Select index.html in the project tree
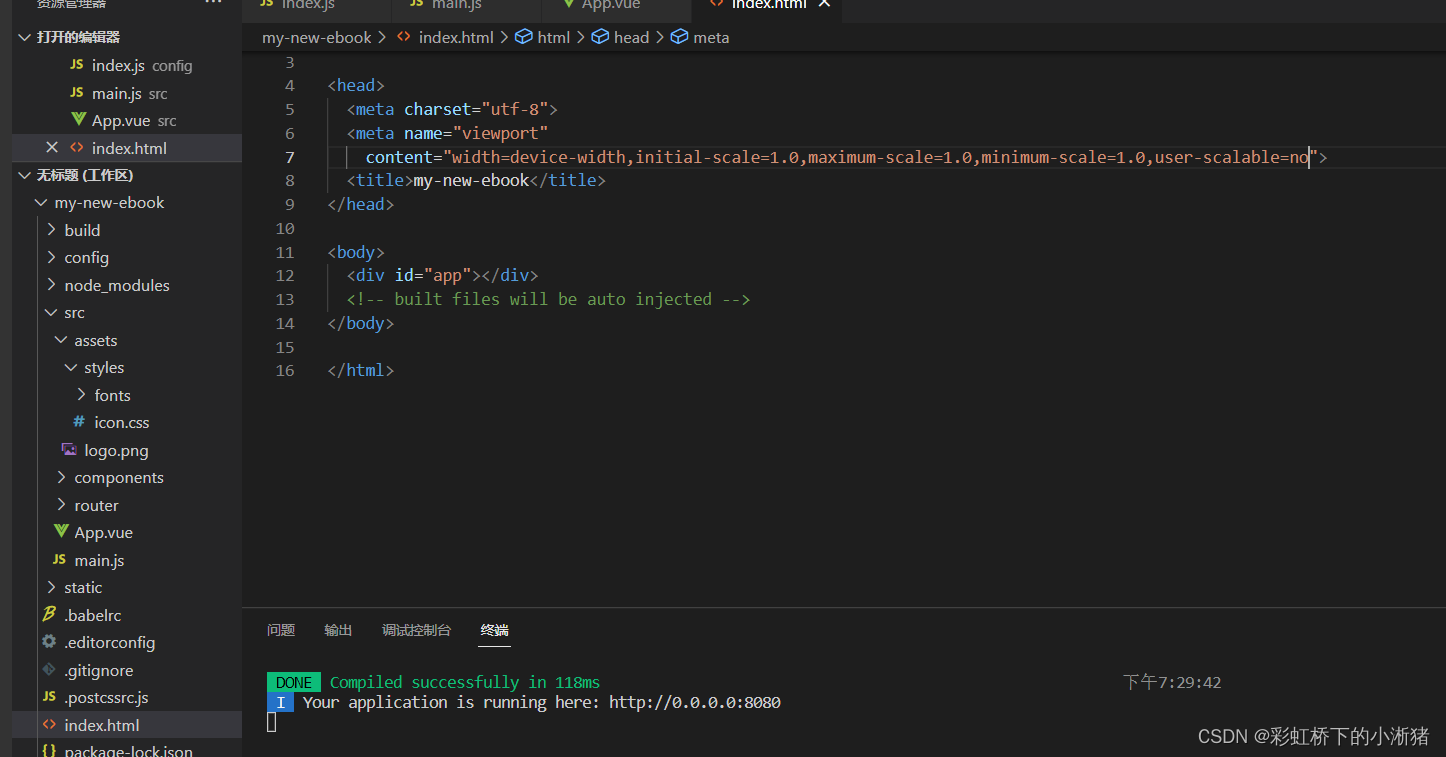 pyautogui.click(x=127, y=725)
